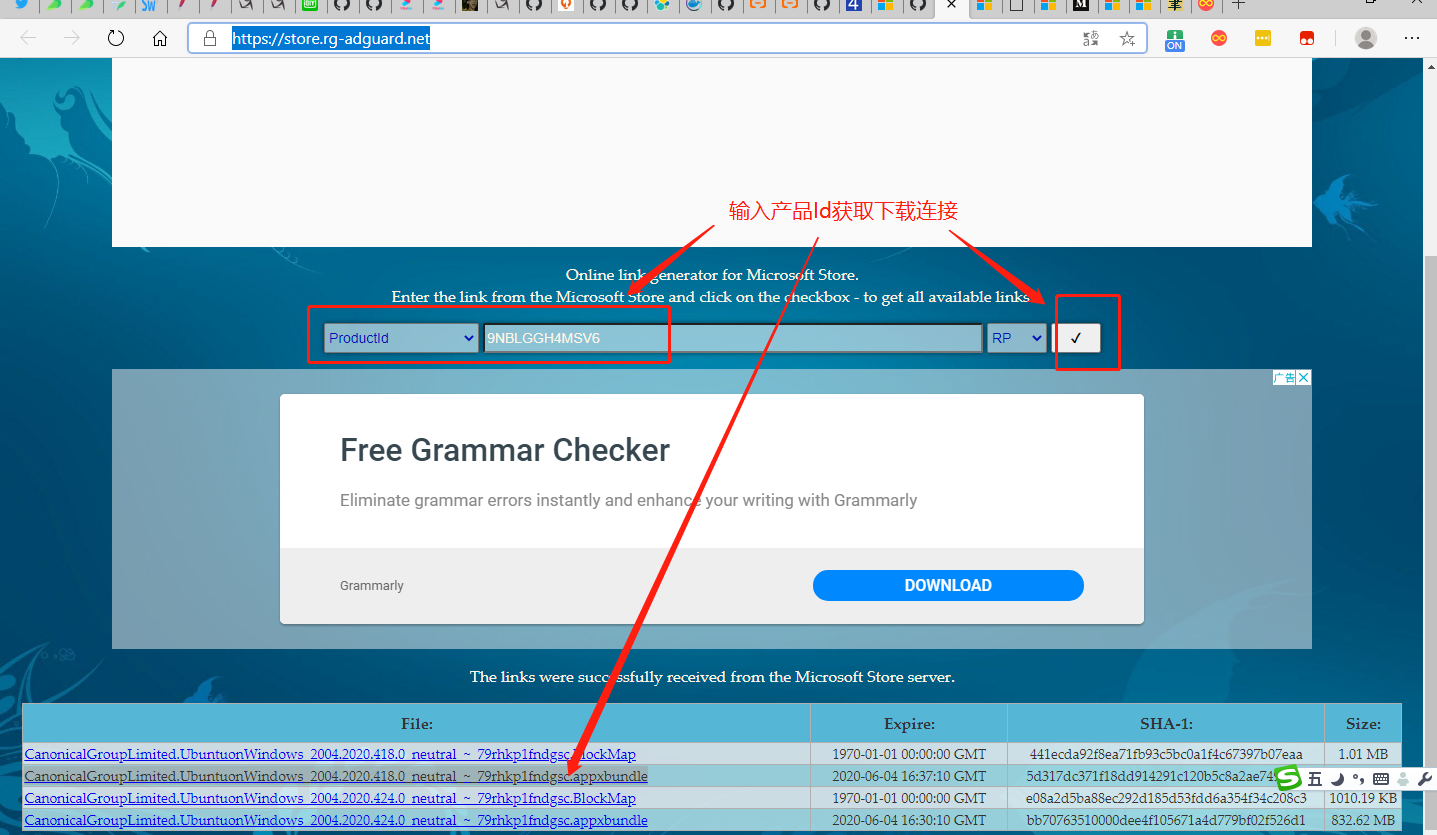Toggle the punctuation mode icon on IME bar
Screen dimensions: 1437x835
[1358, 778]
